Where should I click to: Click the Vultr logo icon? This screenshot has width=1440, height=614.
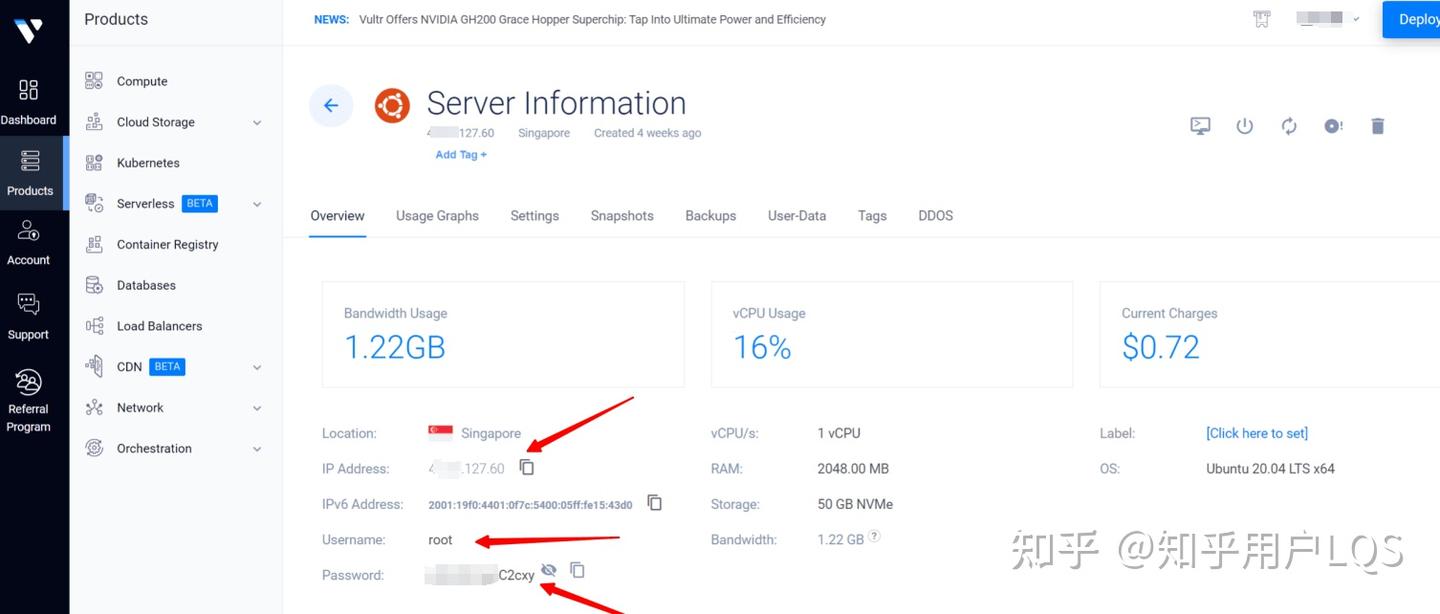click(29, 31)
